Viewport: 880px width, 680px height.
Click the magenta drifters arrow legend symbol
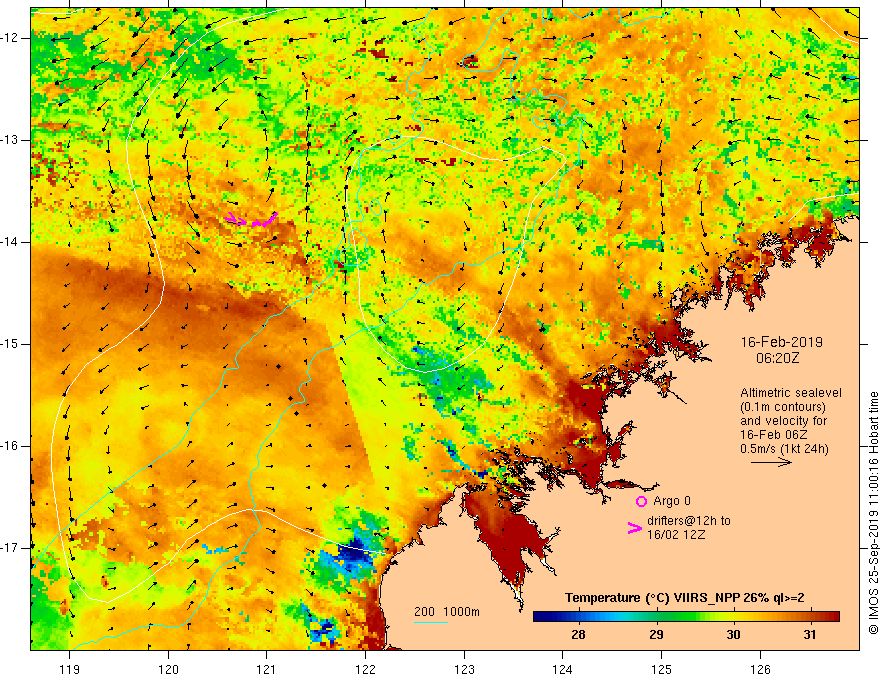coord(634,527)
